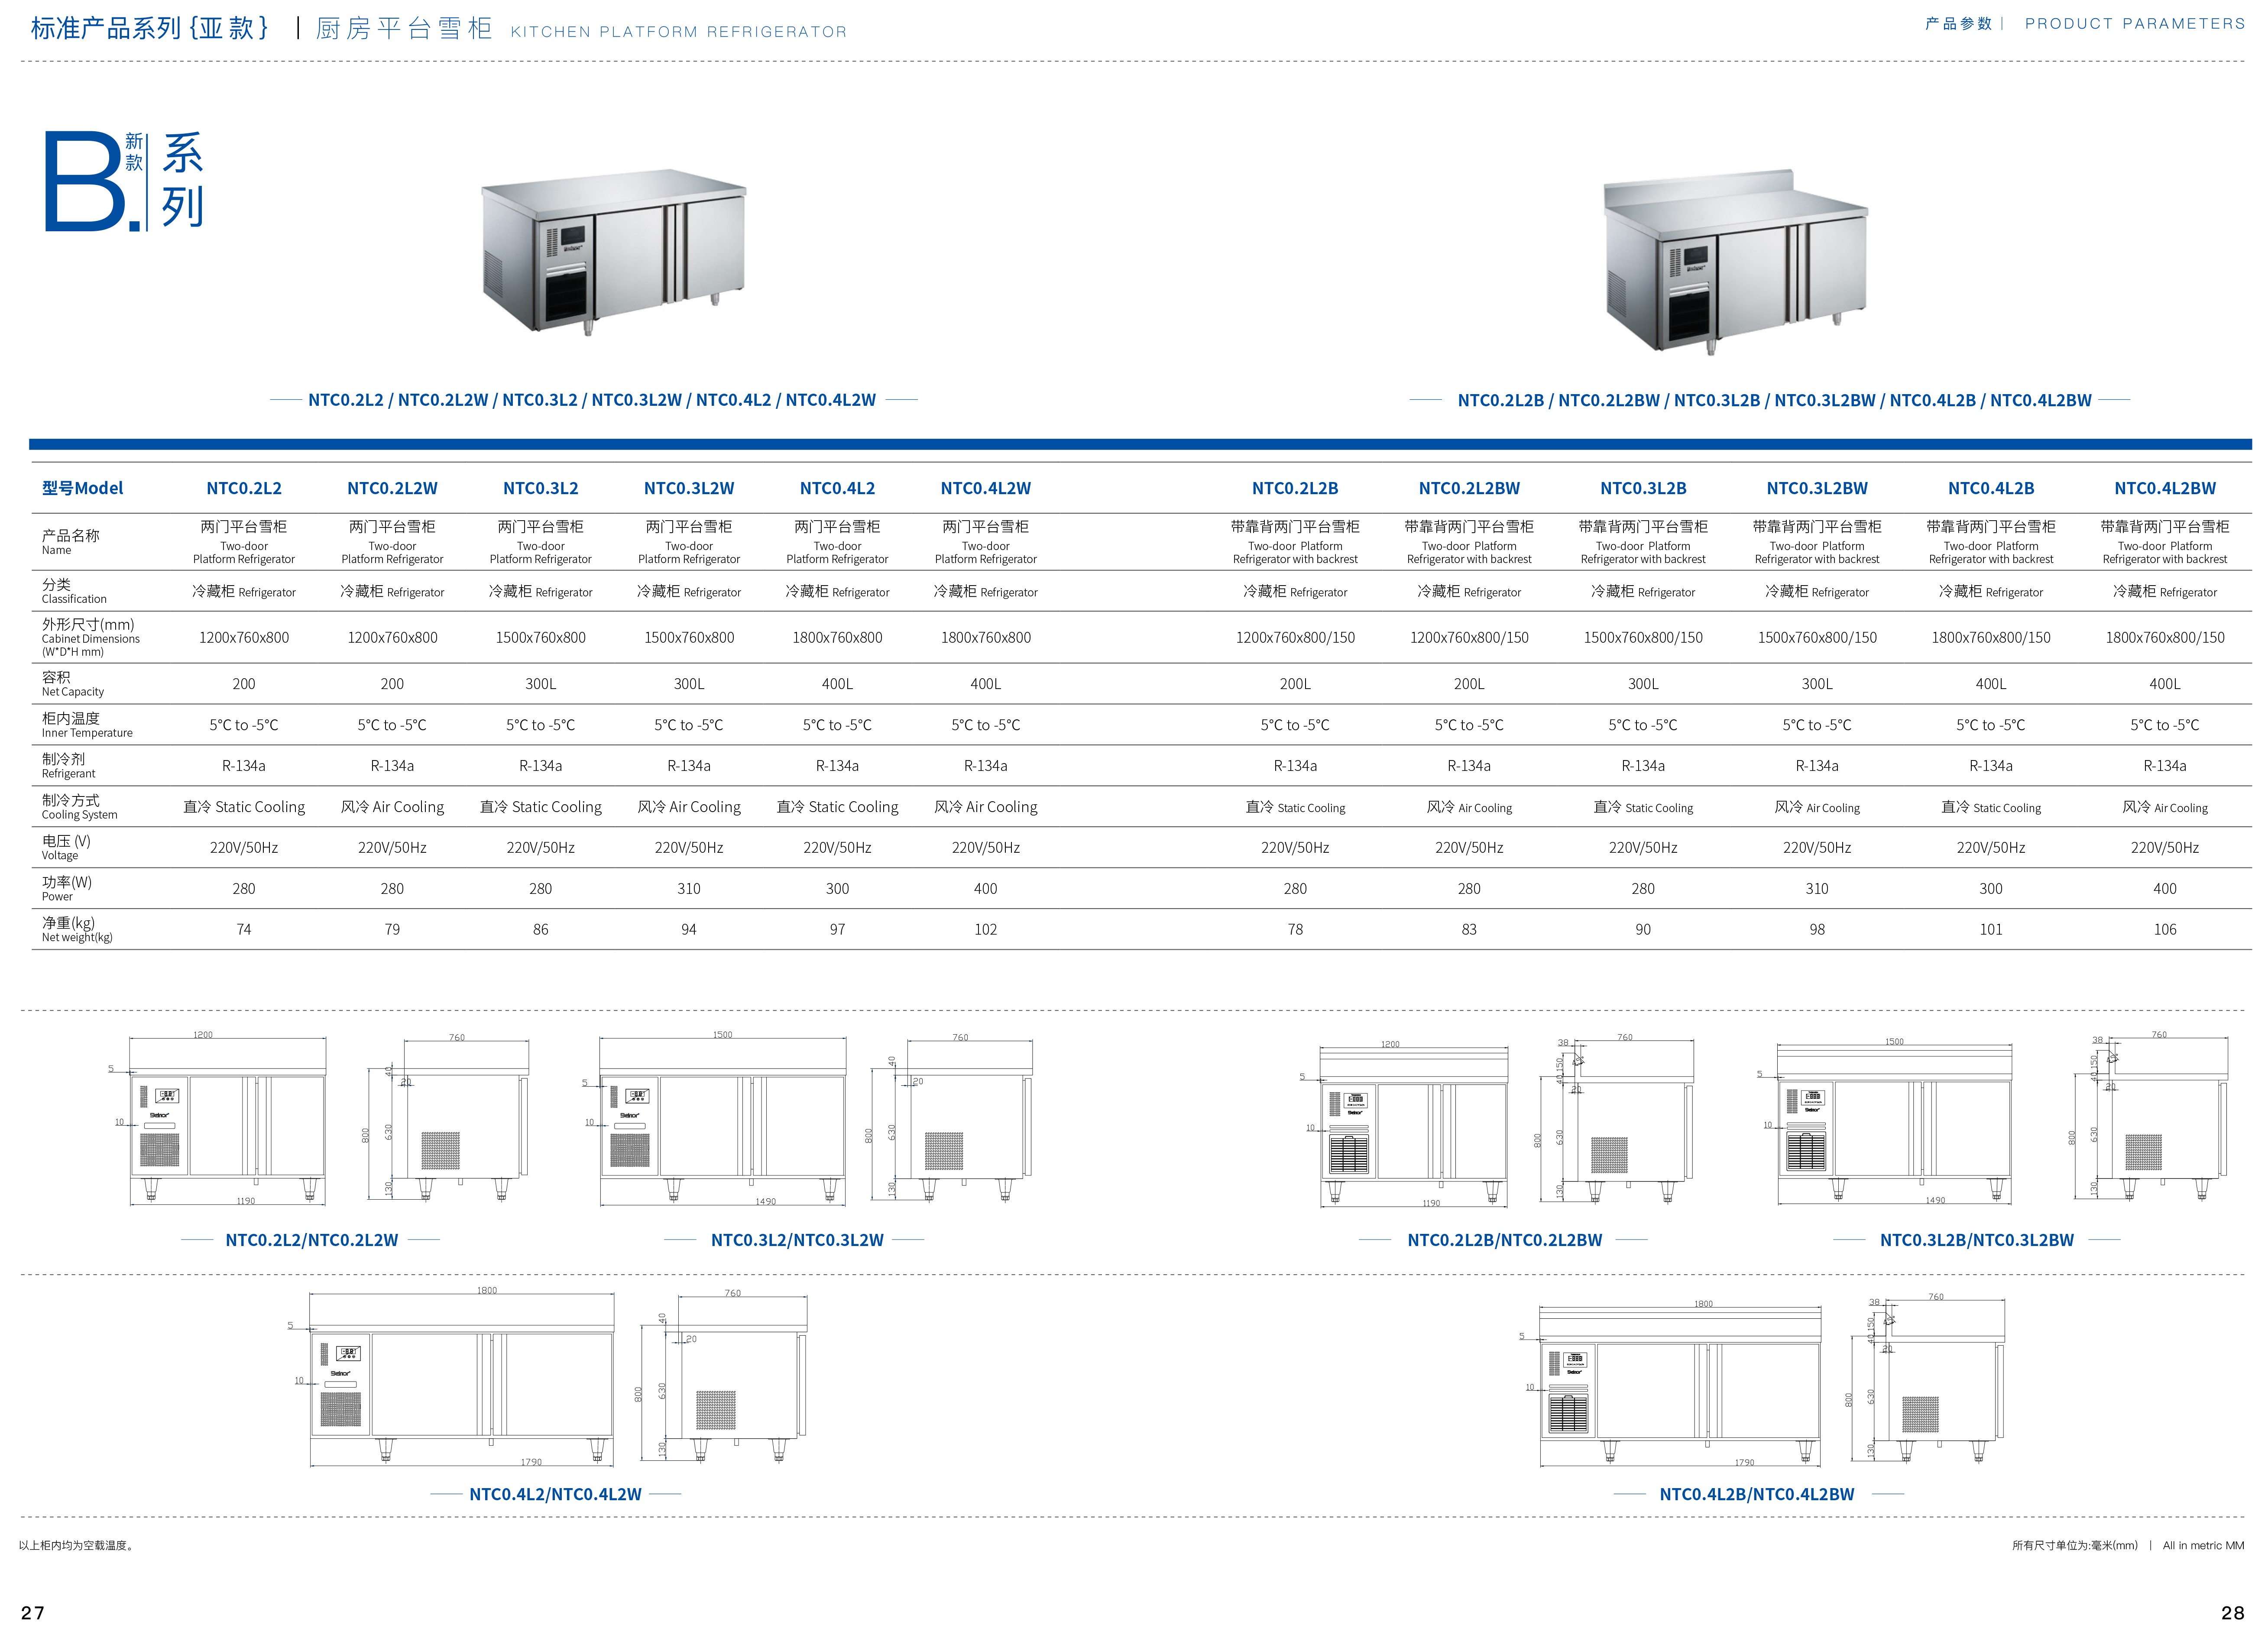This screenshot has width=2268, height=1628.
Task: Click the NTC0.2L2/NTC0.2L2W front-view dimension drawing
Action: 218,1120
